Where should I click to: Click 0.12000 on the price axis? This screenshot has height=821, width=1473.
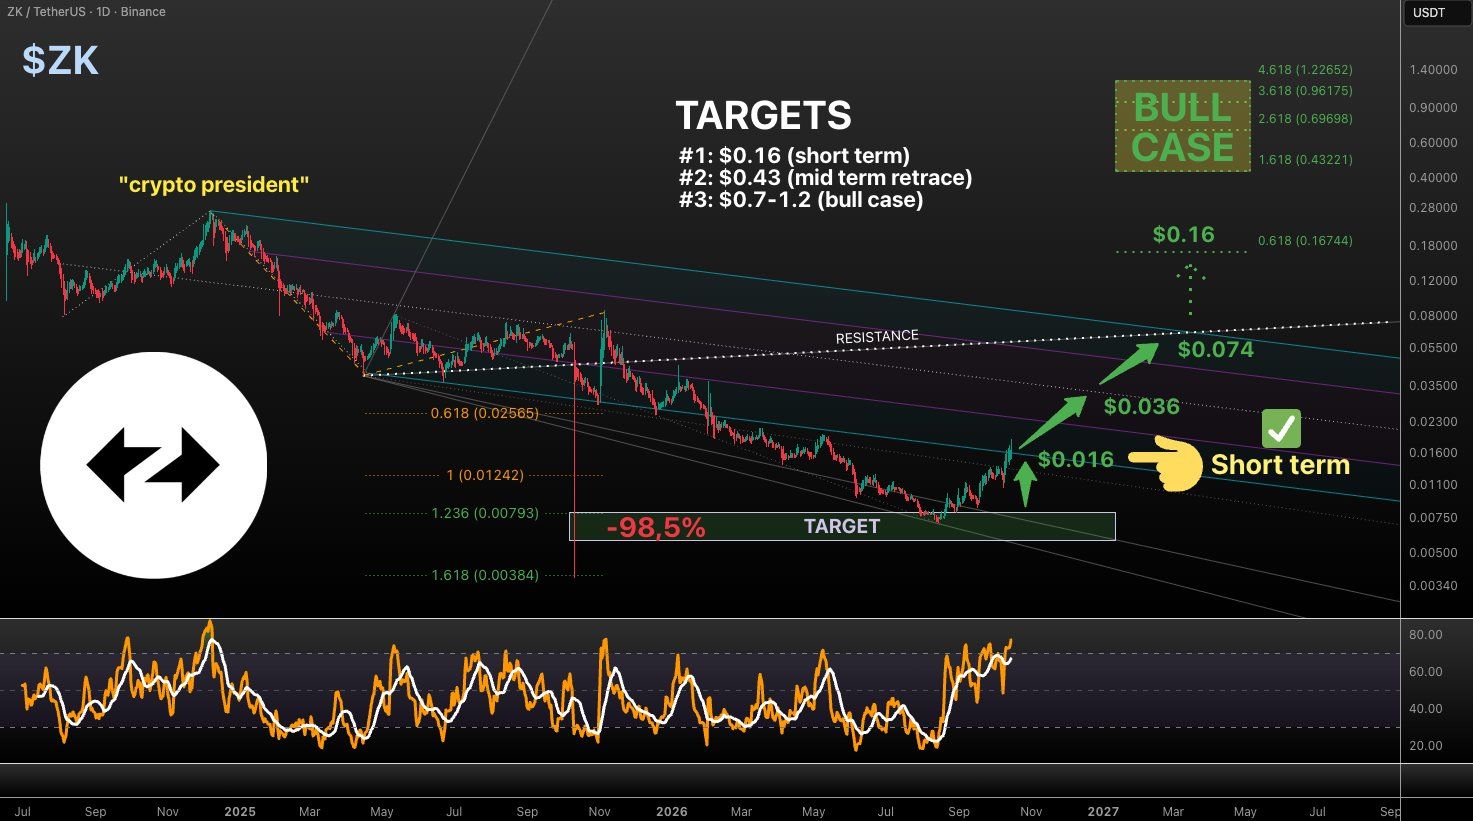(1433, 281)
